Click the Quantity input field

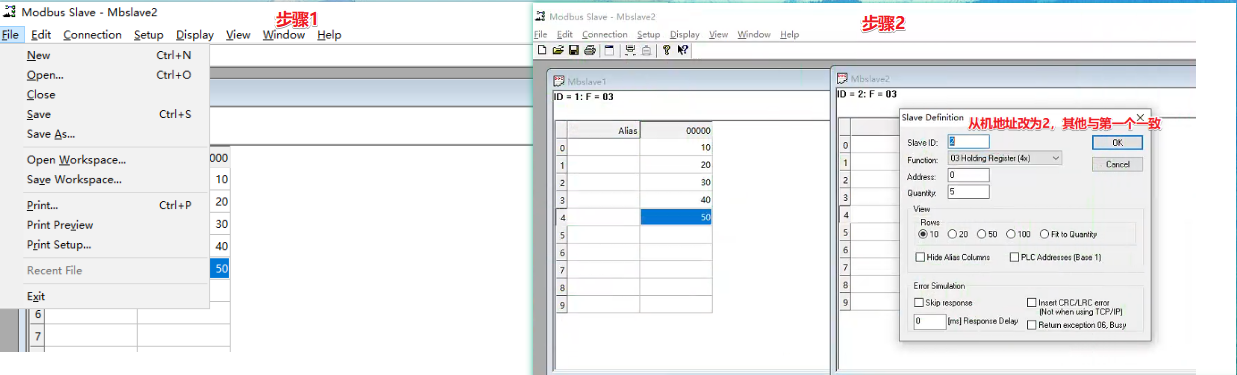968,191
